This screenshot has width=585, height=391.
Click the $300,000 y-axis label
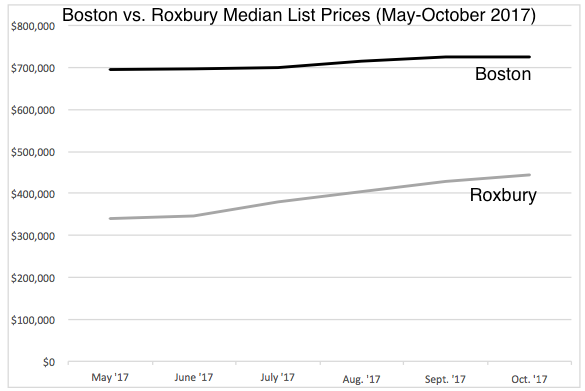(x=33, y=236)
